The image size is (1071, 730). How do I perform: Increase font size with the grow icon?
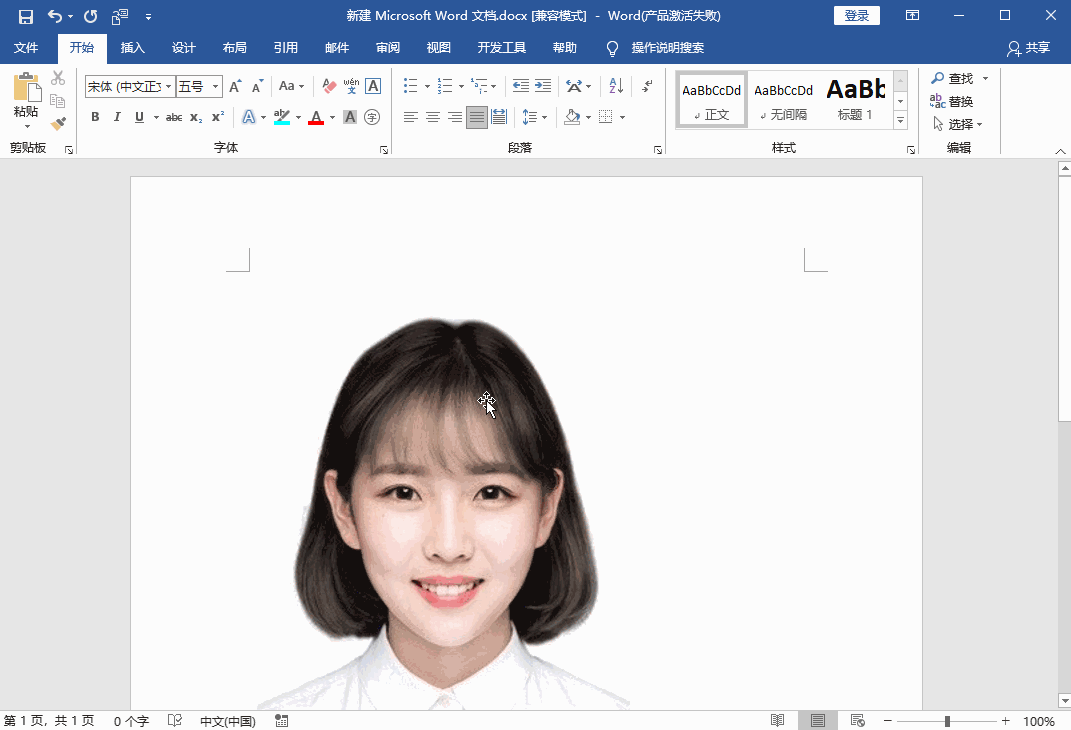coord(235,86)
